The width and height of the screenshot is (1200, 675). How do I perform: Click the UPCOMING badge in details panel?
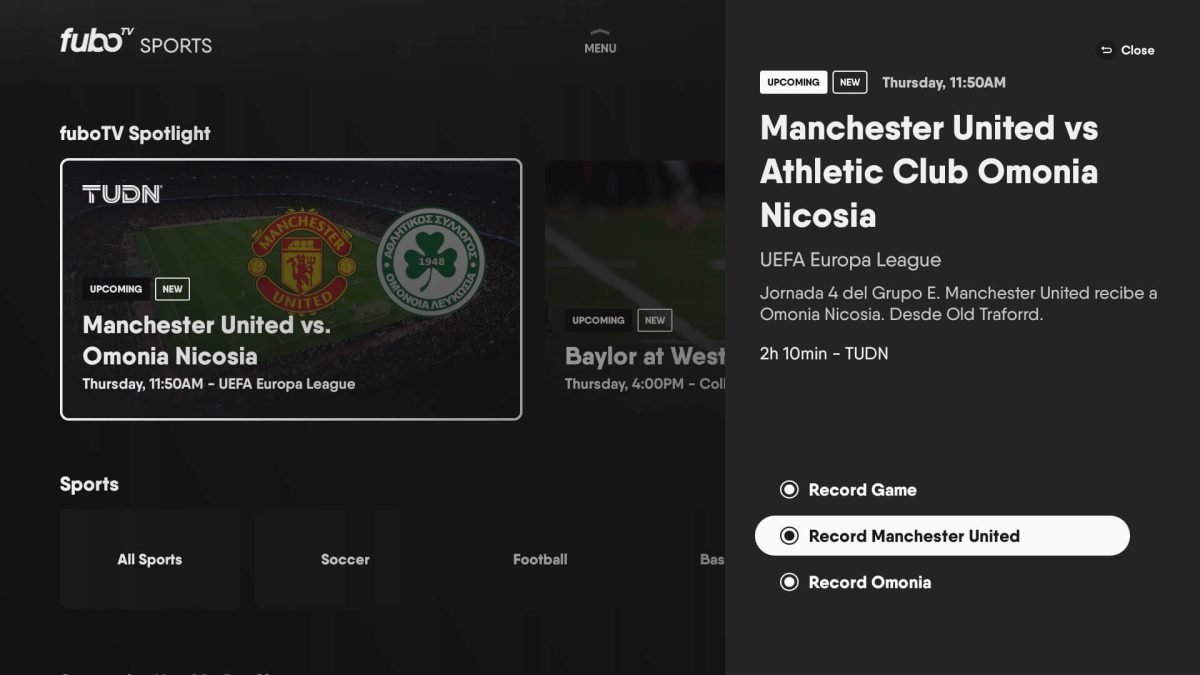click(x=793, y=82)
